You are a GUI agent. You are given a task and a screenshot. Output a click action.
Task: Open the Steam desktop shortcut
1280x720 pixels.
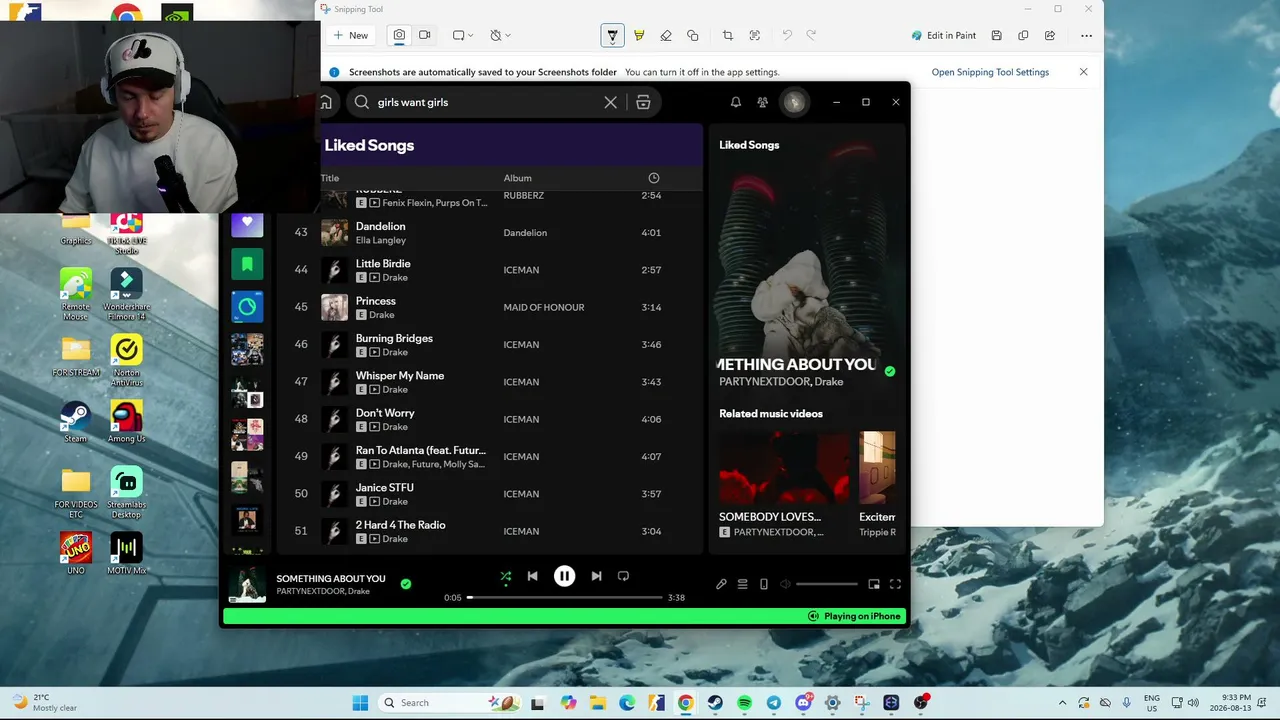pyautogui.click(x=75, y=421)
